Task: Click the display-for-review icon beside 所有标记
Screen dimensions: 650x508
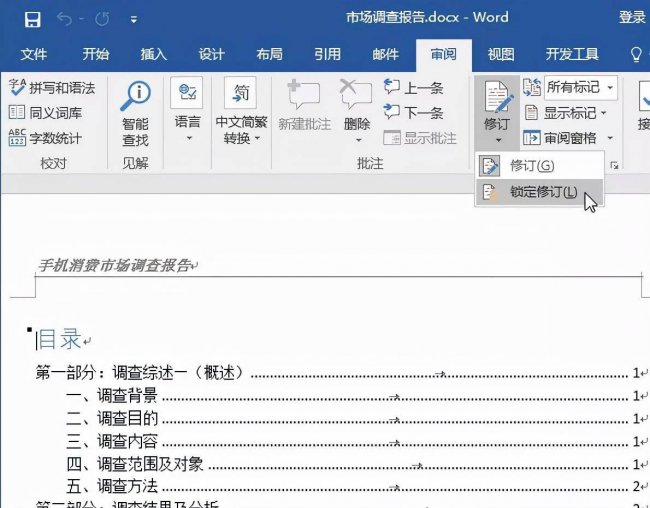Action: (x=532, y=88)
